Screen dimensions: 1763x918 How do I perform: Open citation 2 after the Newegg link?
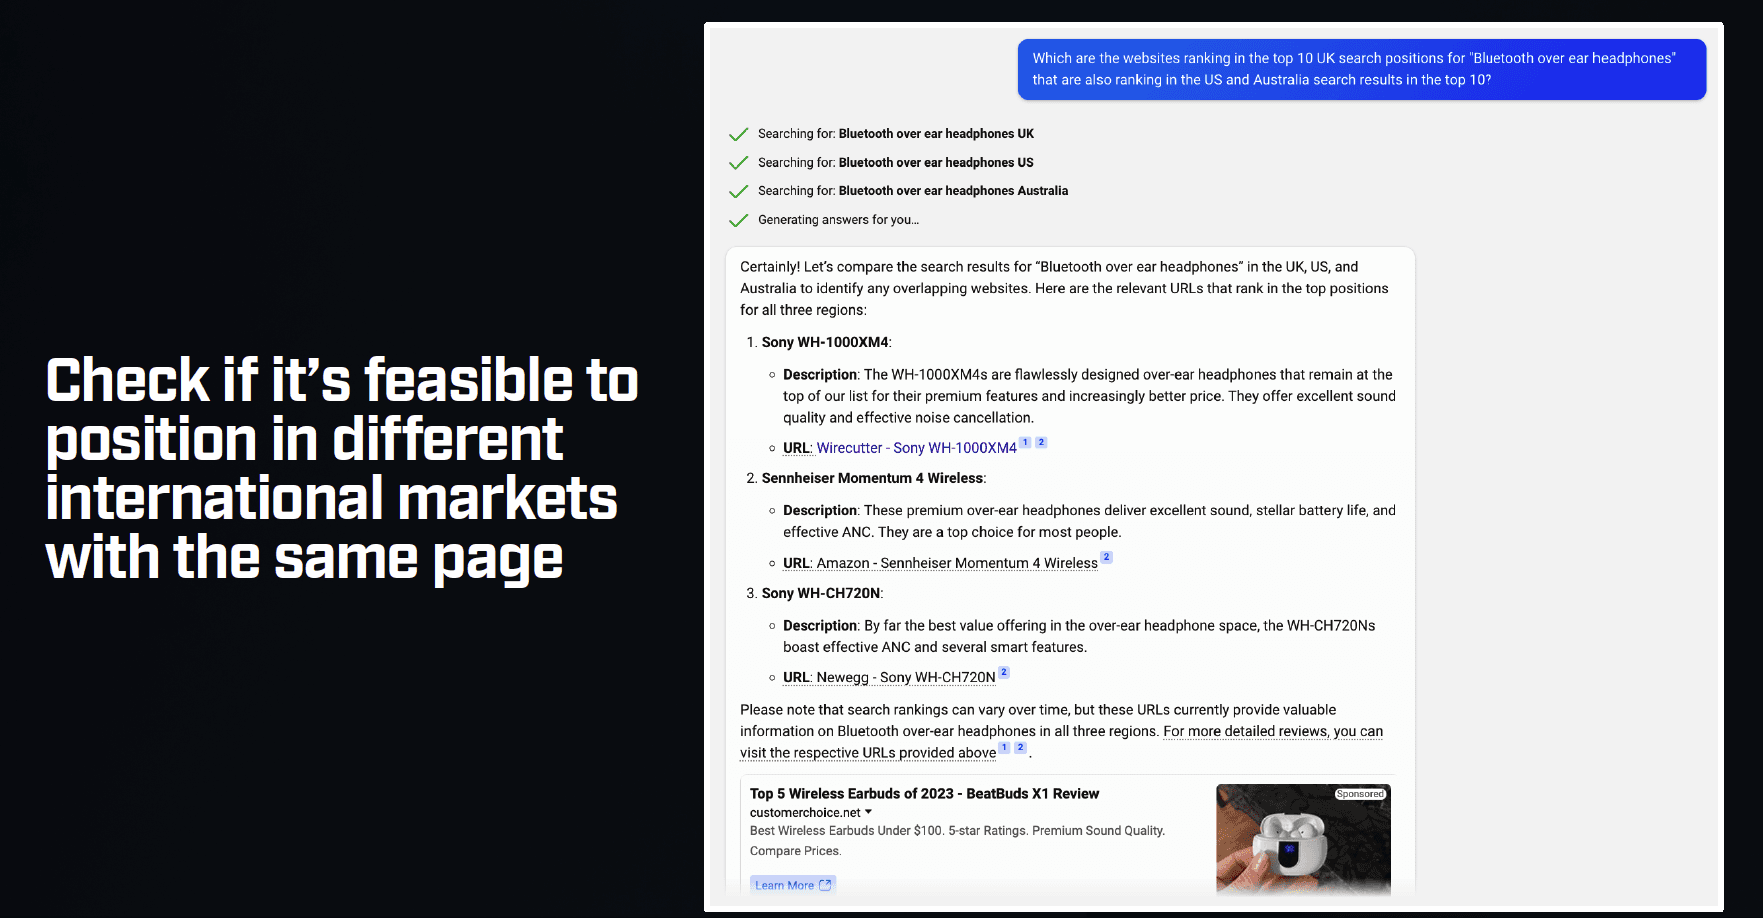(x=1004, y=671)
